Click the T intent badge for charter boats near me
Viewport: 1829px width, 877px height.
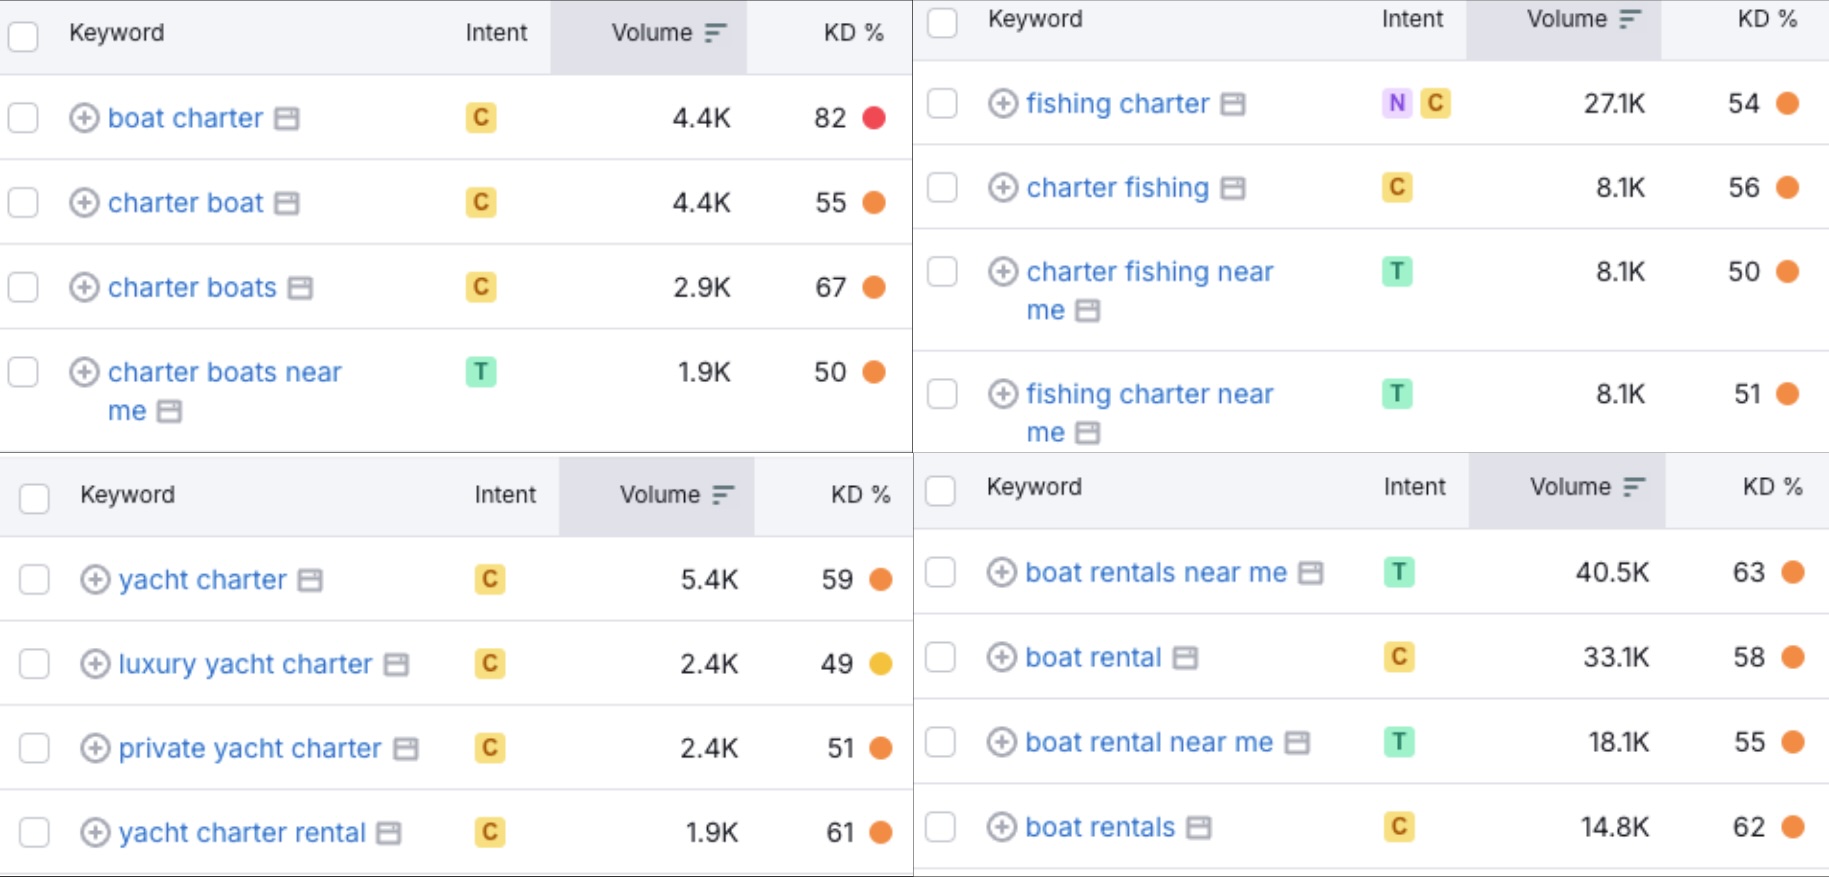click(481, 372)
